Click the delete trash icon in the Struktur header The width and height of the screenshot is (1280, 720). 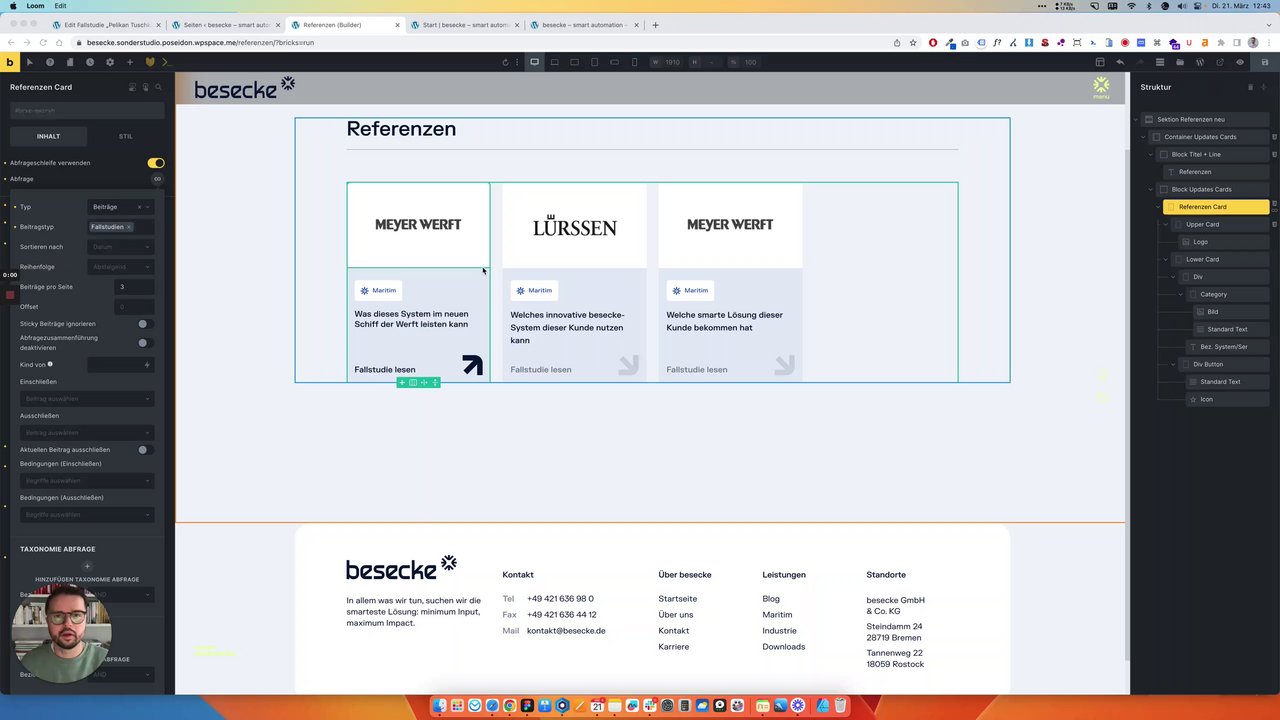coord(1250,87)
